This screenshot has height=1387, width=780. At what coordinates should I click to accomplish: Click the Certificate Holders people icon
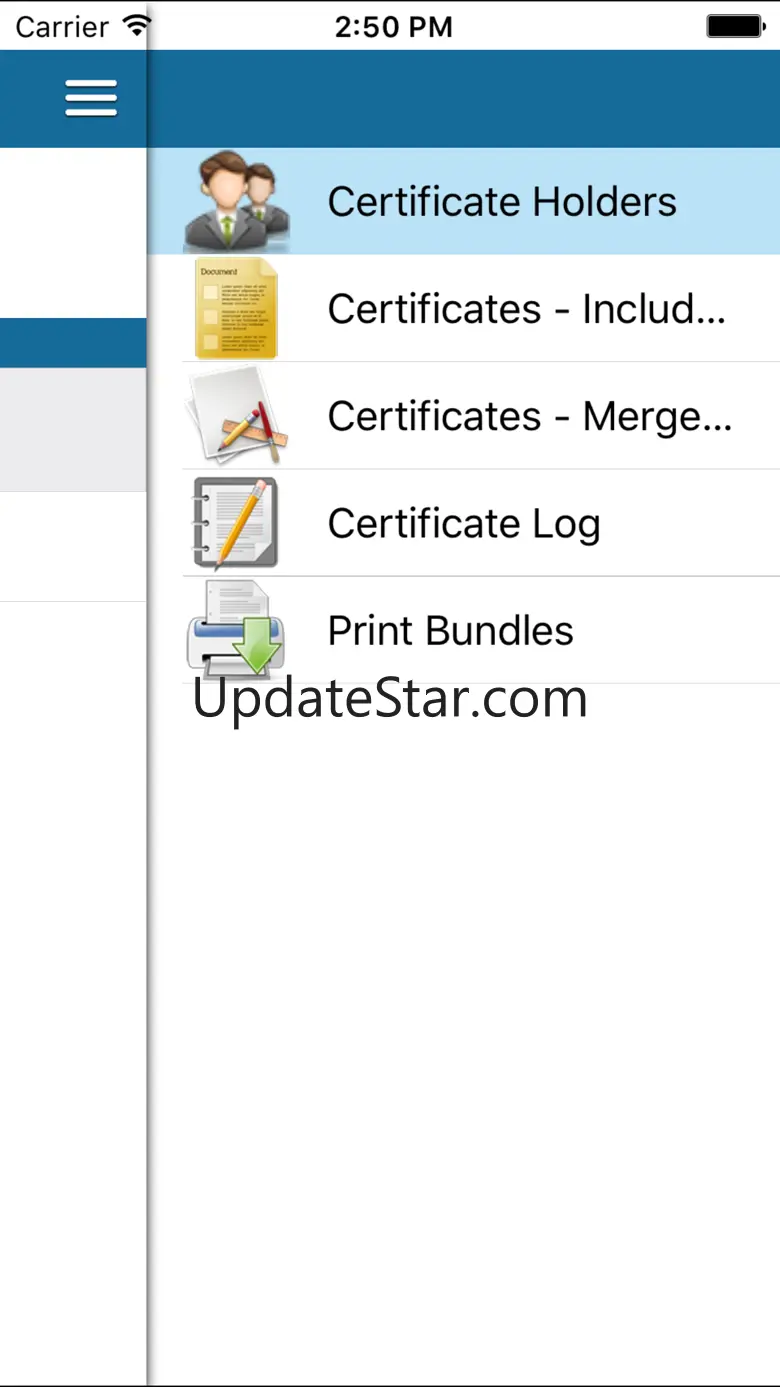pos(236,201)
